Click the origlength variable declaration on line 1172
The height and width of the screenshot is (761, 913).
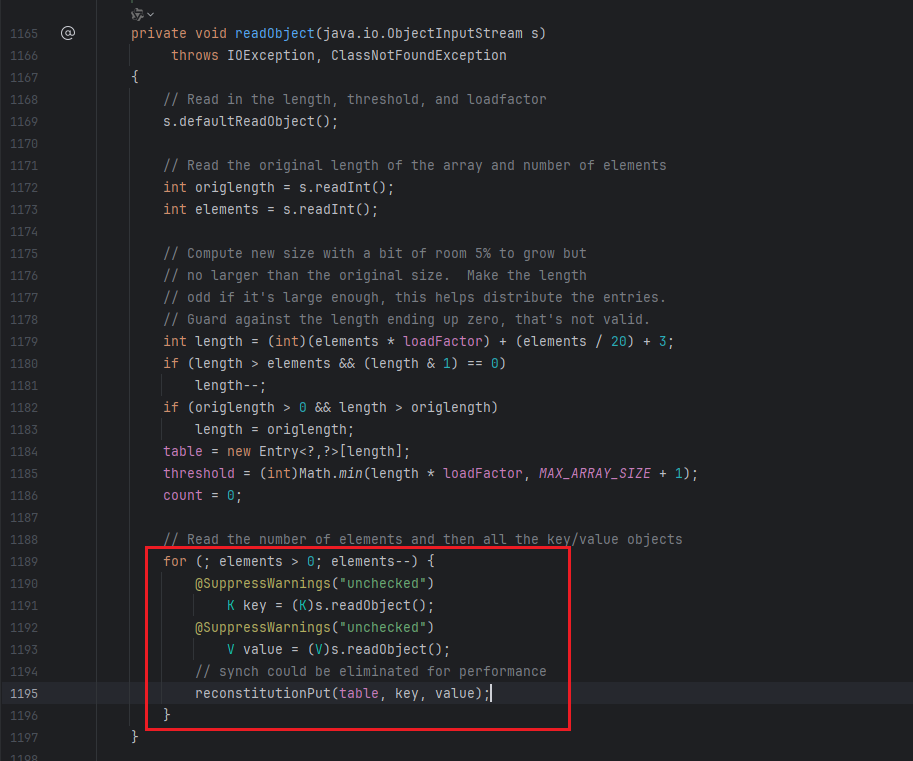tap(235, 187)
